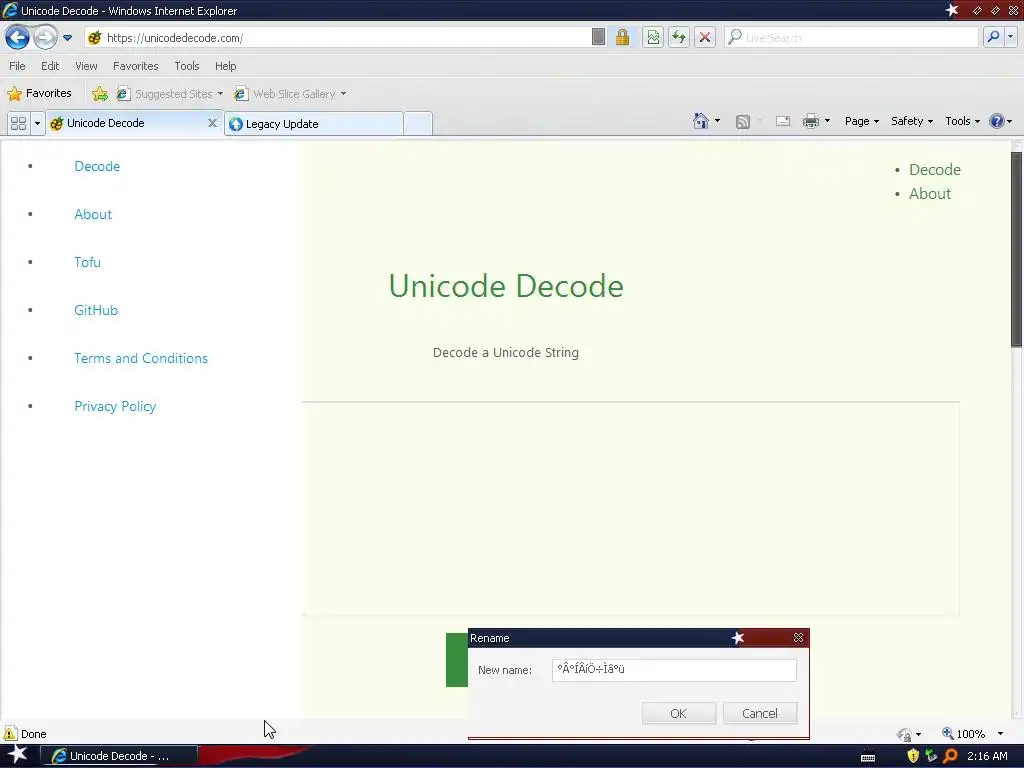Click the Home icon in the command bar
This screenshot has height=768, width=1024.
point(701,121)
